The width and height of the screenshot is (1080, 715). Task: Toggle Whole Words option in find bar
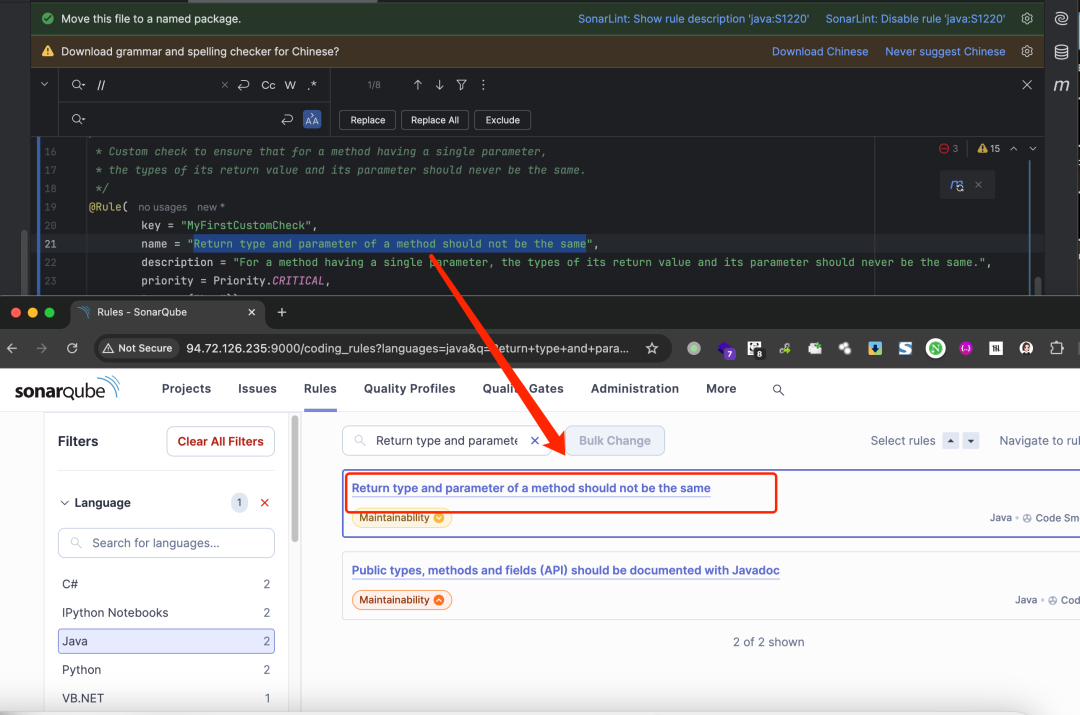click(290, 86)
